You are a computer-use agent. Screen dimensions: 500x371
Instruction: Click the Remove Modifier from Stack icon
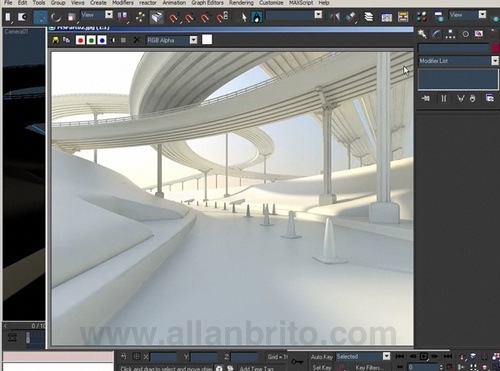[x=472, y=98]
